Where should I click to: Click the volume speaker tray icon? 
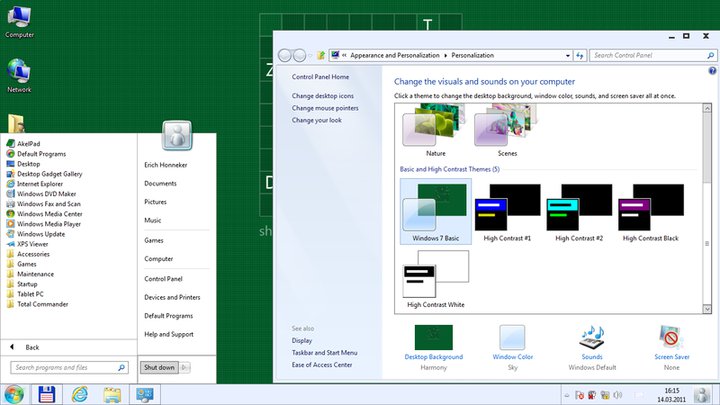[x=618, y=395]
